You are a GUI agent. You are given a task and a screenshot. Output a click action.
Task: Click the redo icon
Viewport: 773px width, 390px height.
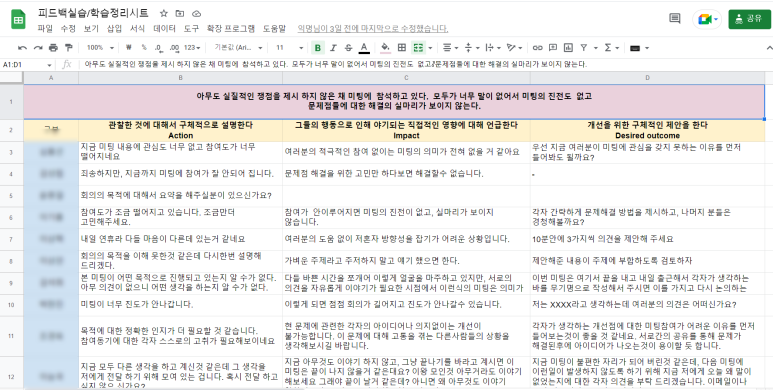click(x=38, y=48)
